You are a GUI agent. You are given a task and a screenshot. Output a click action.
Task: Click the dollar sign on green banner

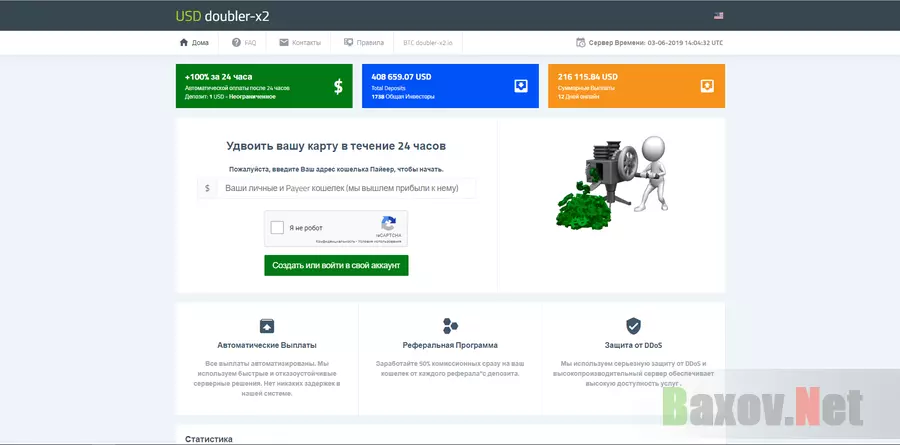point(338,86)
